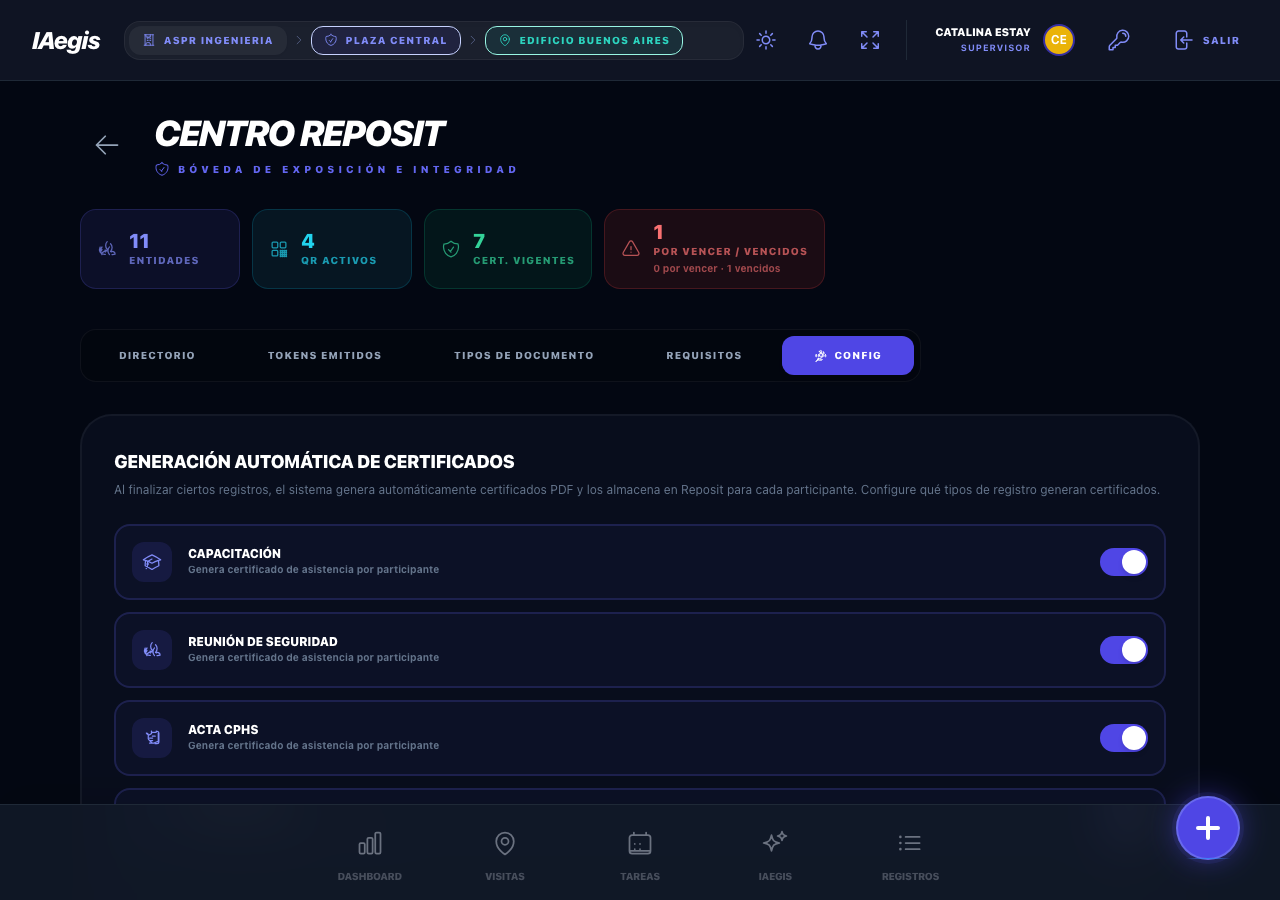Open the ASPR Ingeniería breadcrumb
This screenshot has height=900, width=1280.
[208, 40]
